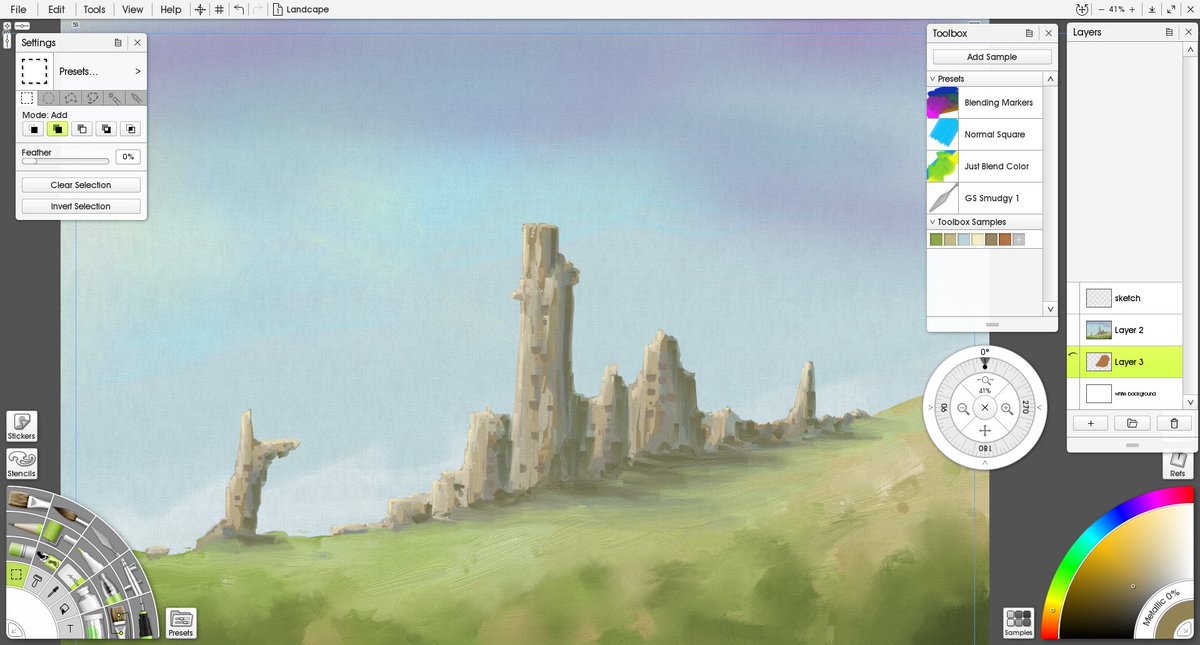
Task: Select the freehand lasso selection shape
Action: pos(93,98)
